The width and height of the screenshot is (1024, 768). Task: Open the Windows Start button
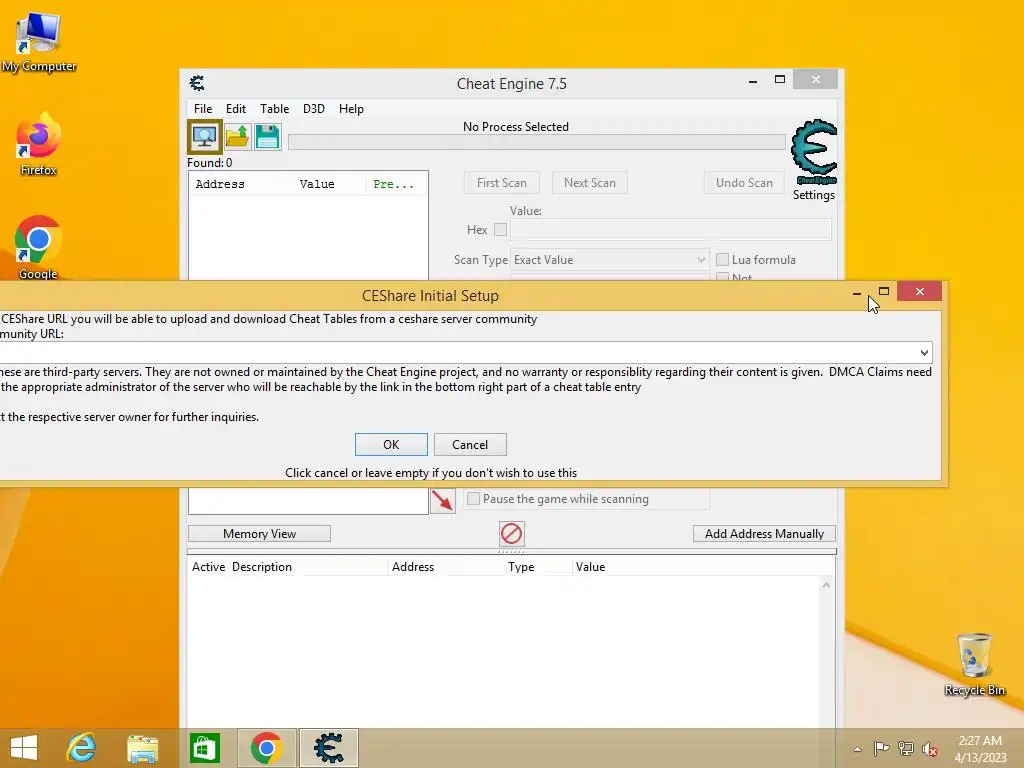point(24,748)
